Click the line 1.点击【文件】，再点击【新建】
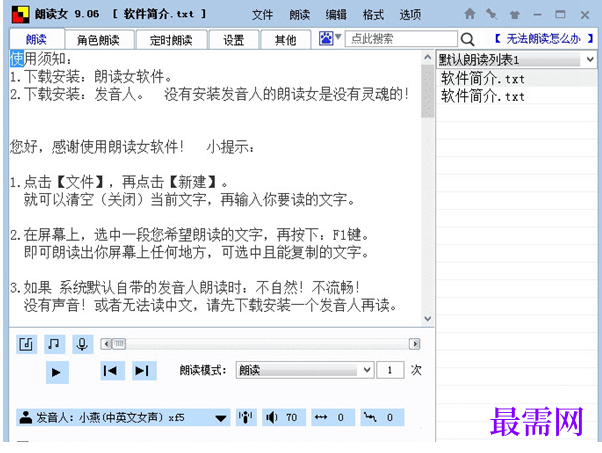 pos(119,182)
